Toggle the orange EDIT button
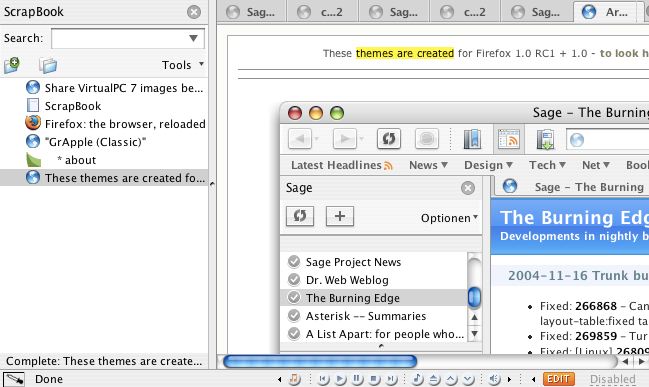Image resolution: width=649 pixels, height=387 pixels. (x=558, y=379)
